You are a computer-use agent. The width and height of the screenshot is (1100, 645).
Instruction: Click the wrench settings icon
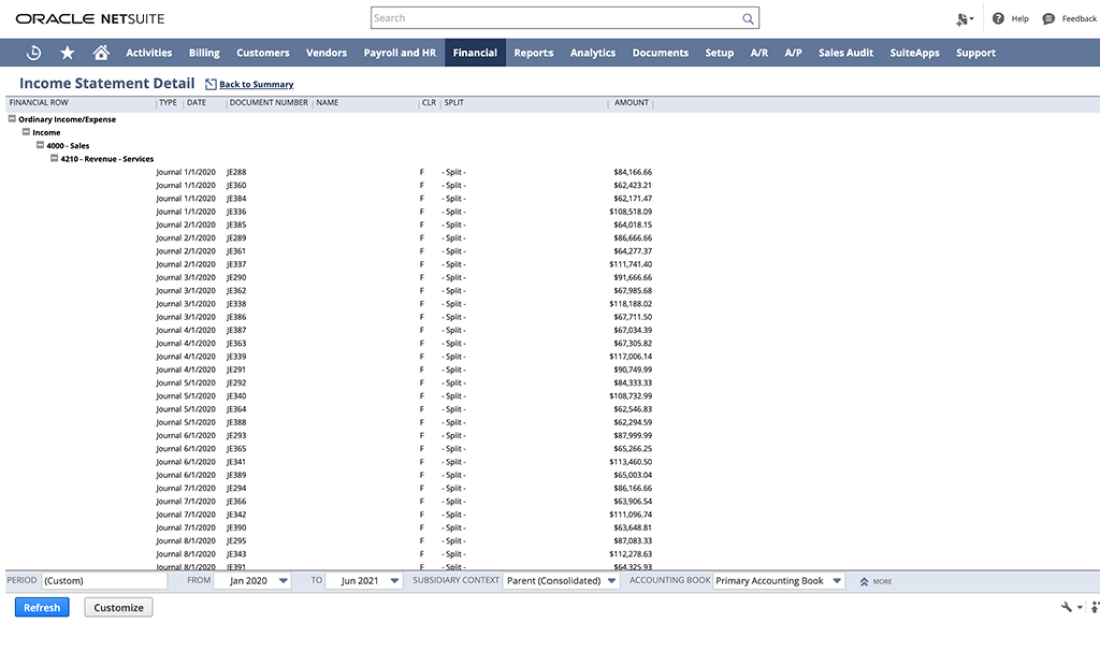click(1069, 607)
